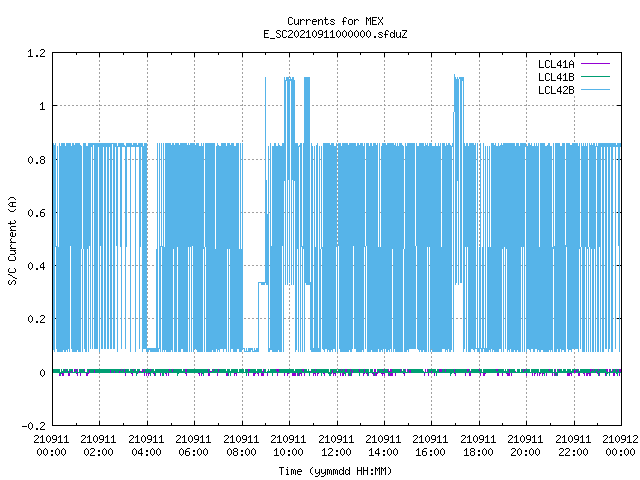Click the LCL42B legend label
Viewport: 640px width, 480px height.
coord(556,90)
